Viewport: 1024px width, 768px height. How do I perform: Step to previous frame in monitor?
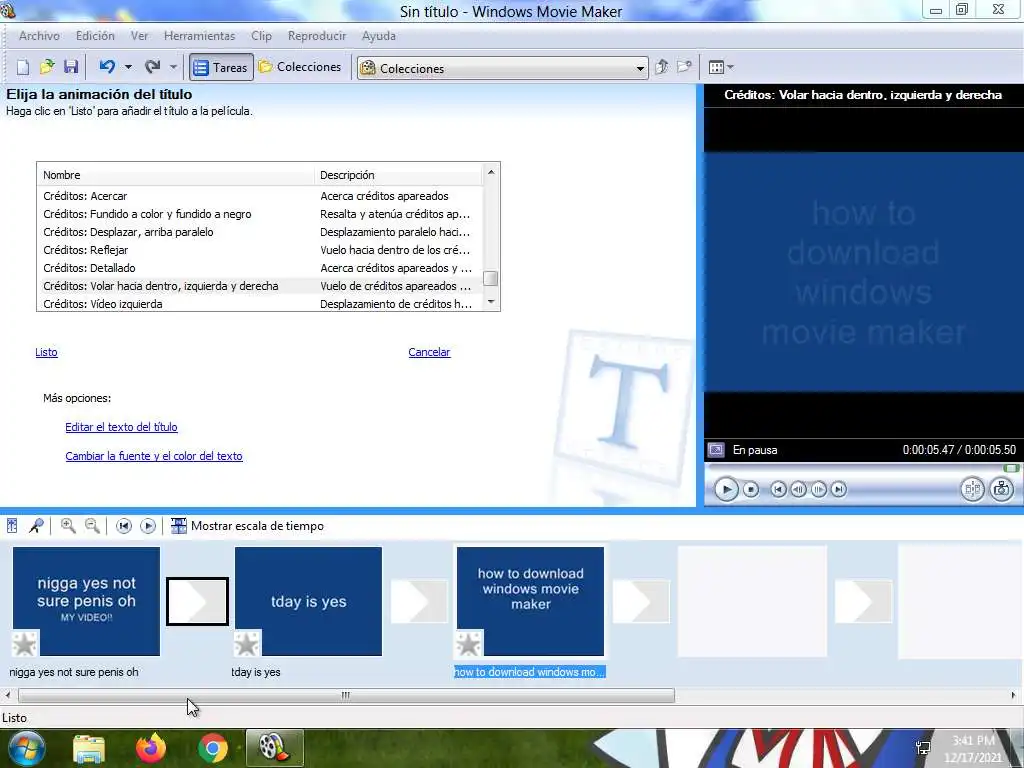pos(798,489)
